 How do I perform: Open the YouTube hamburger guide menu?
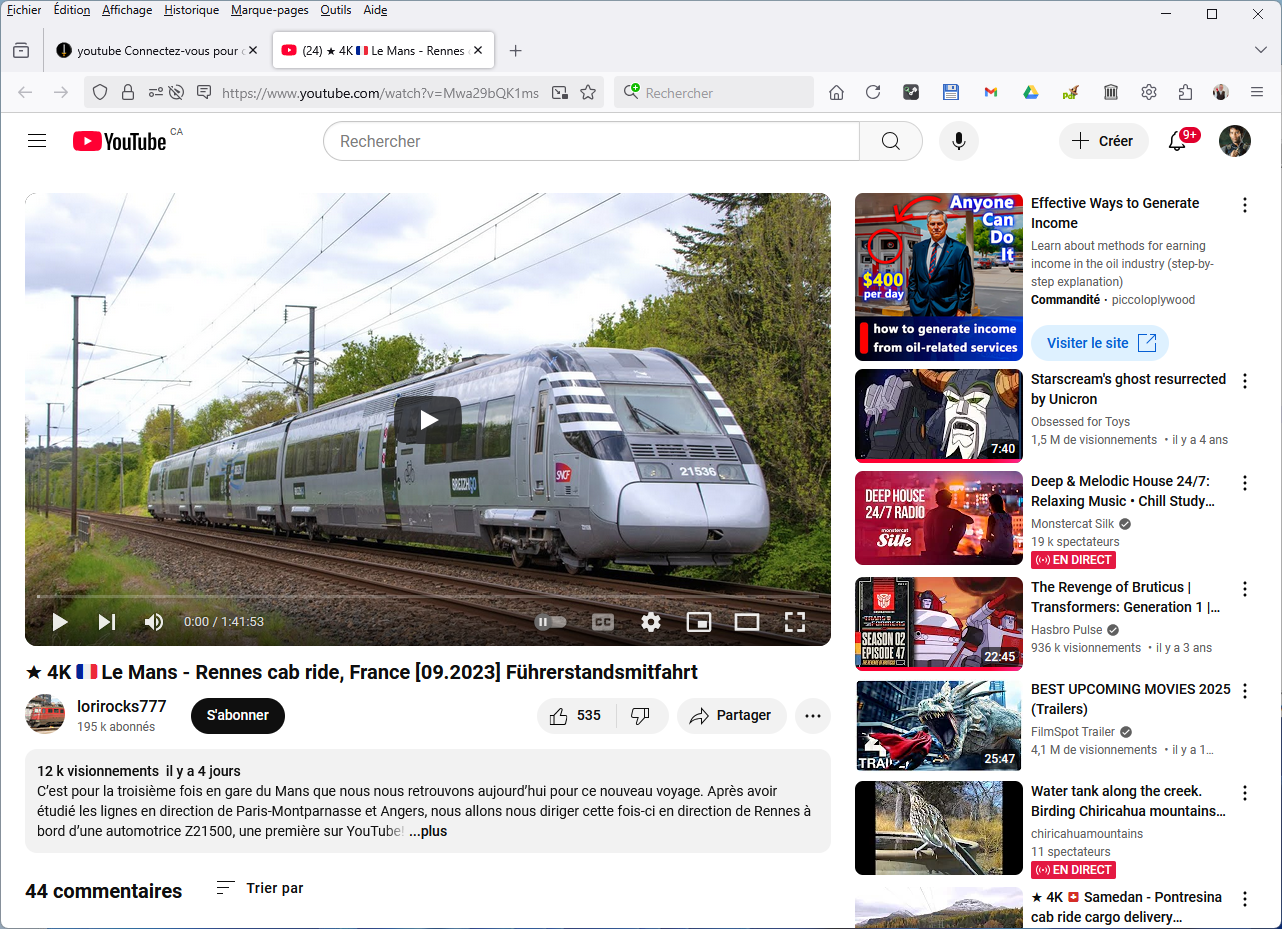(x=37, y=141)
